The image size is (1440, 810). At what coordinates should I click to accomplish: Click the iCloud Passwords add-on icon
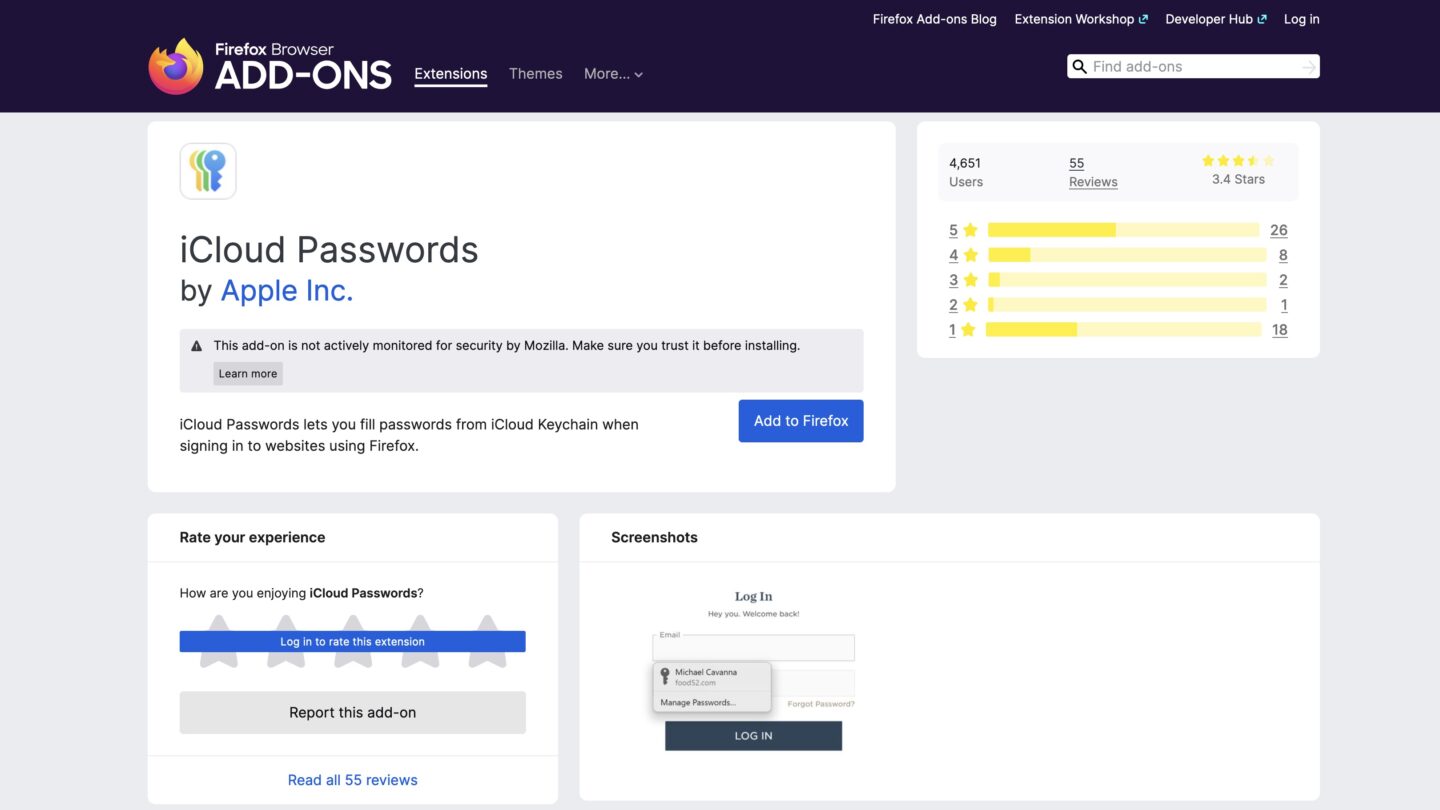pyautogui.click(x=207, y=170)
